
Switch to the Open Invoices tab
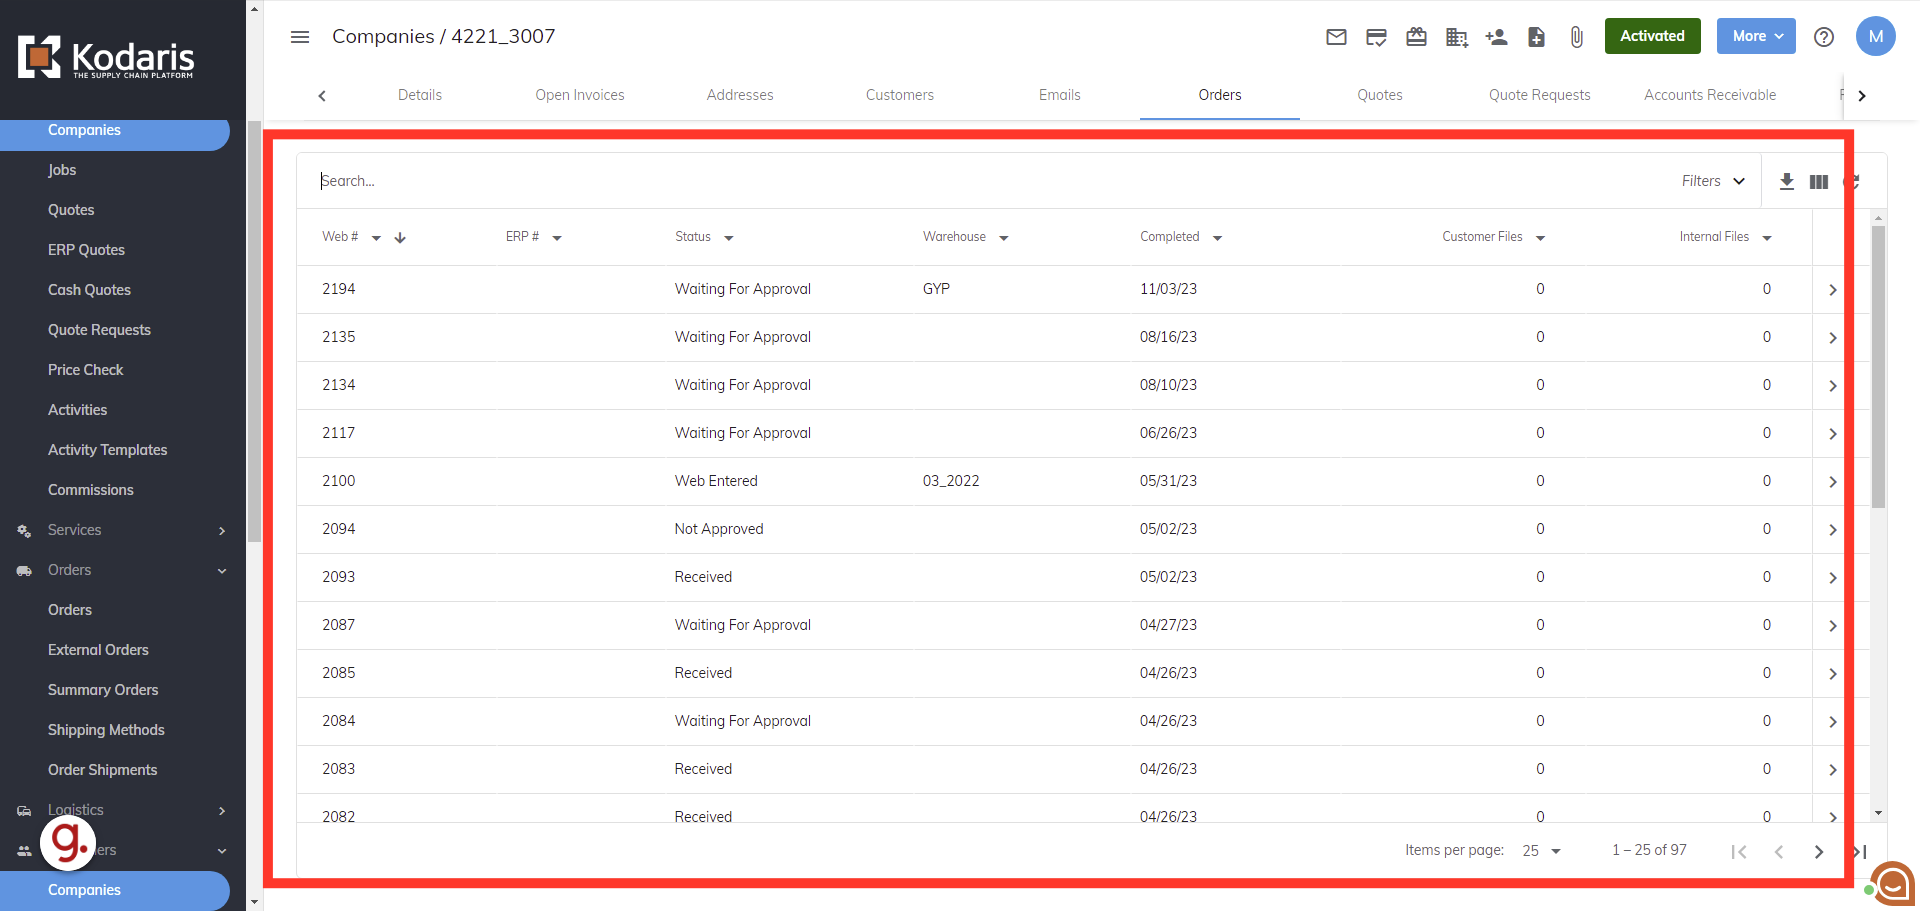coord(580,95)
